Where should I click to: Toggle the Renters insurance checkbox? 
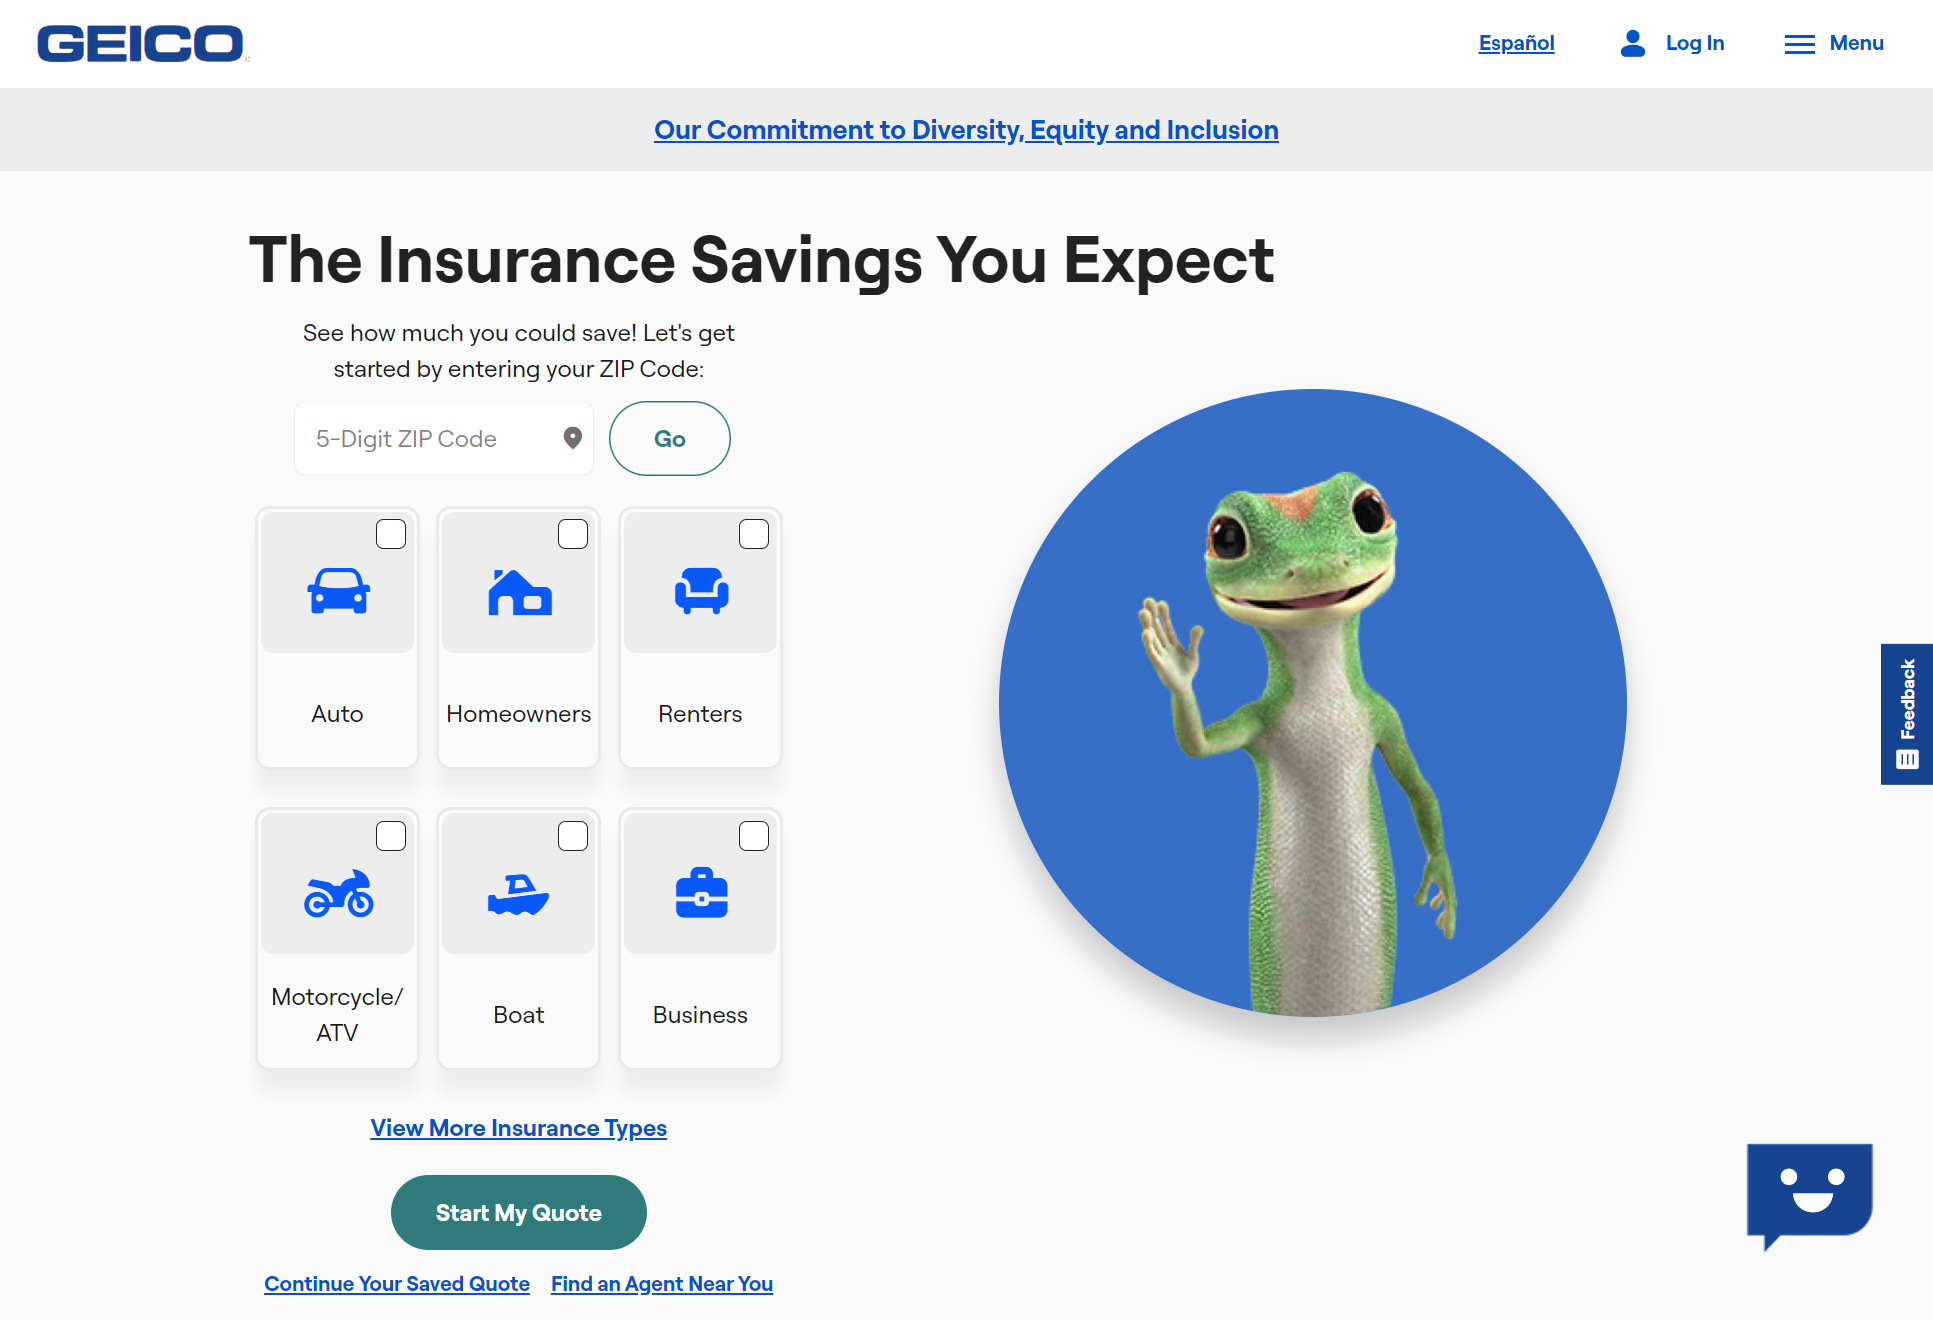point(754,533)
